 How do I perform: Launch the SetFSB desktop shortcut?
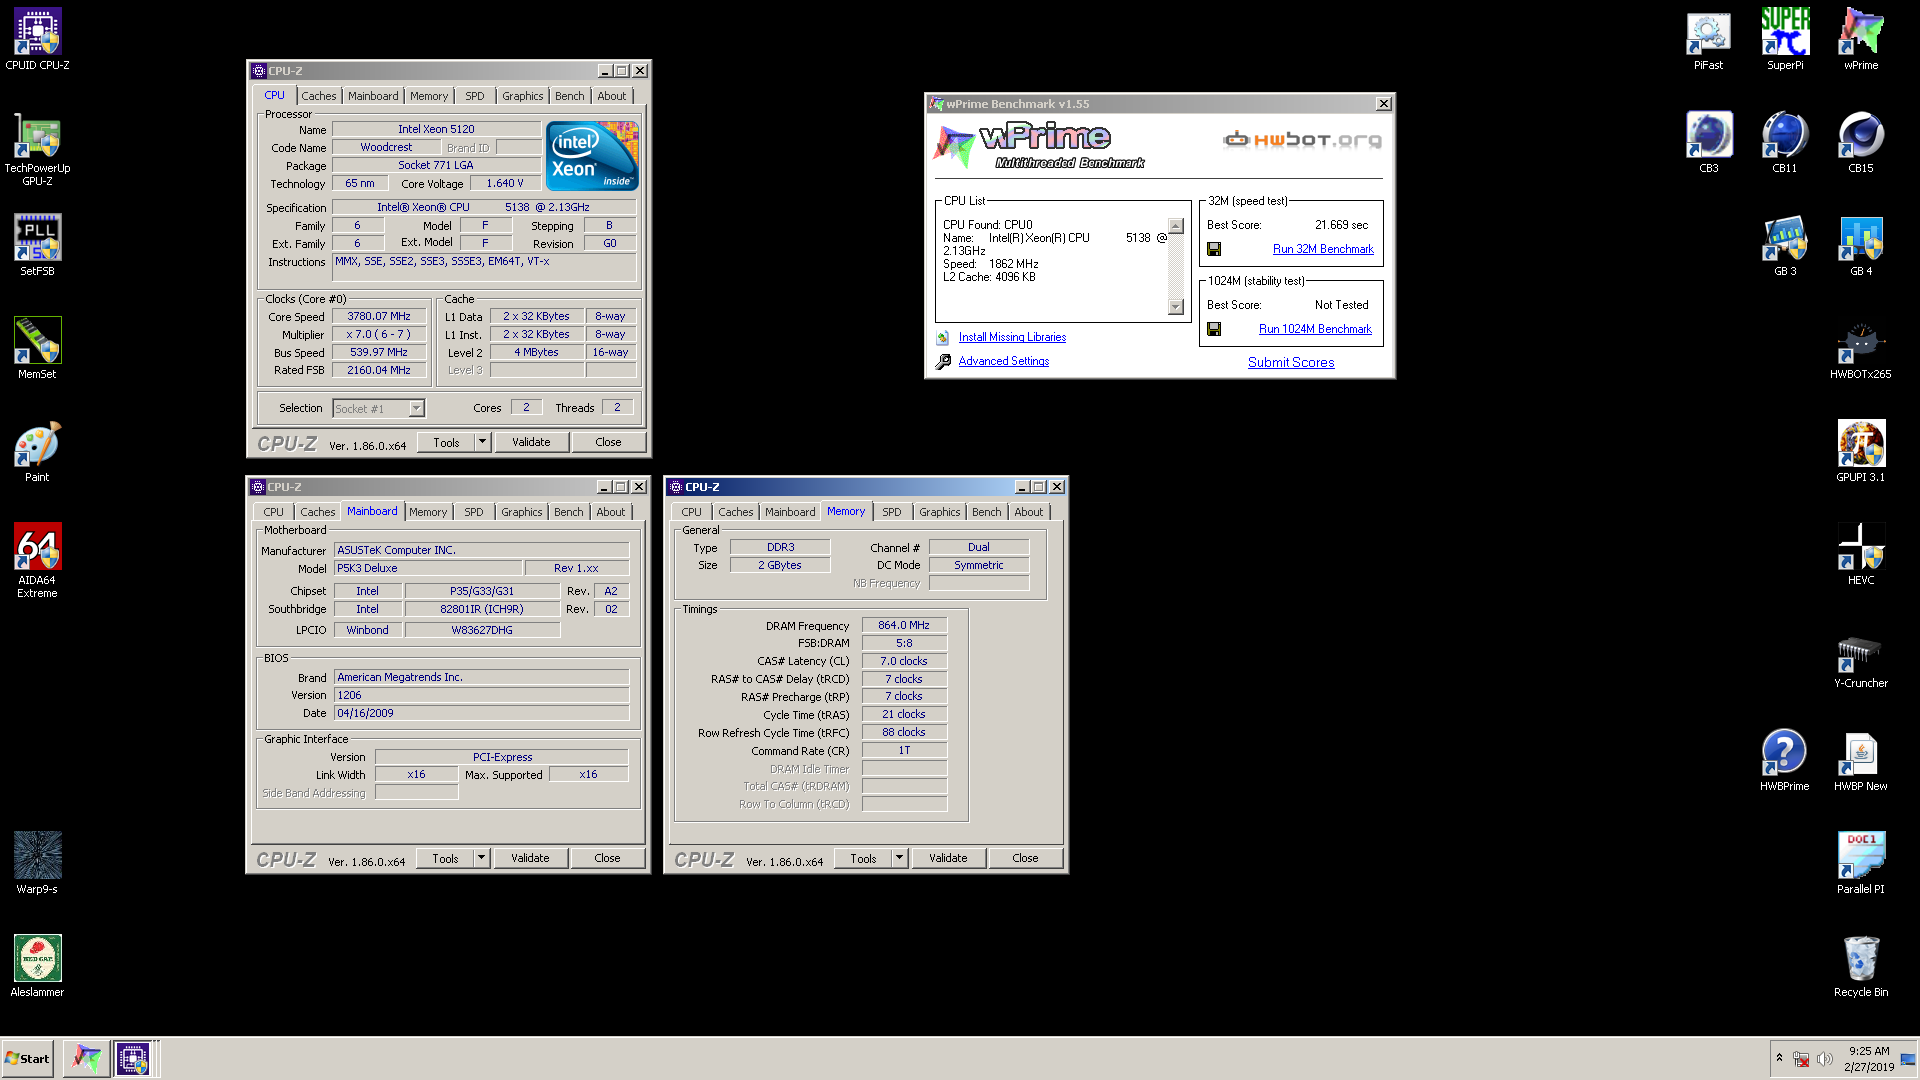[37, 245]
